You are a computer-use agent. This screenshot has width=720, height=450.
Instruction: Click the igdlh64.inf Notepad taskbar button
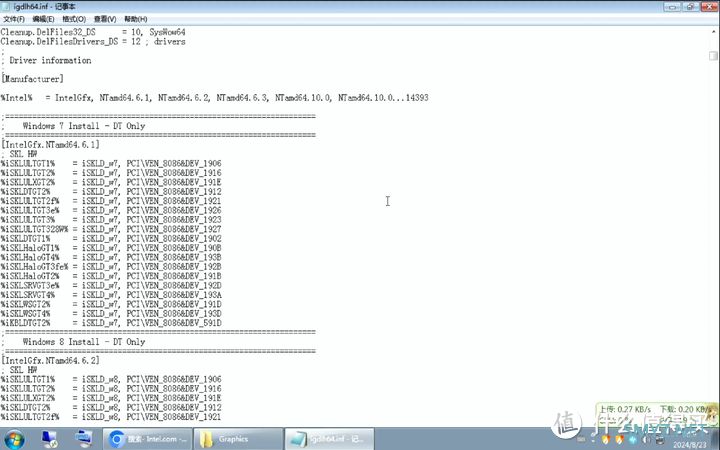[x=329, y=439]
